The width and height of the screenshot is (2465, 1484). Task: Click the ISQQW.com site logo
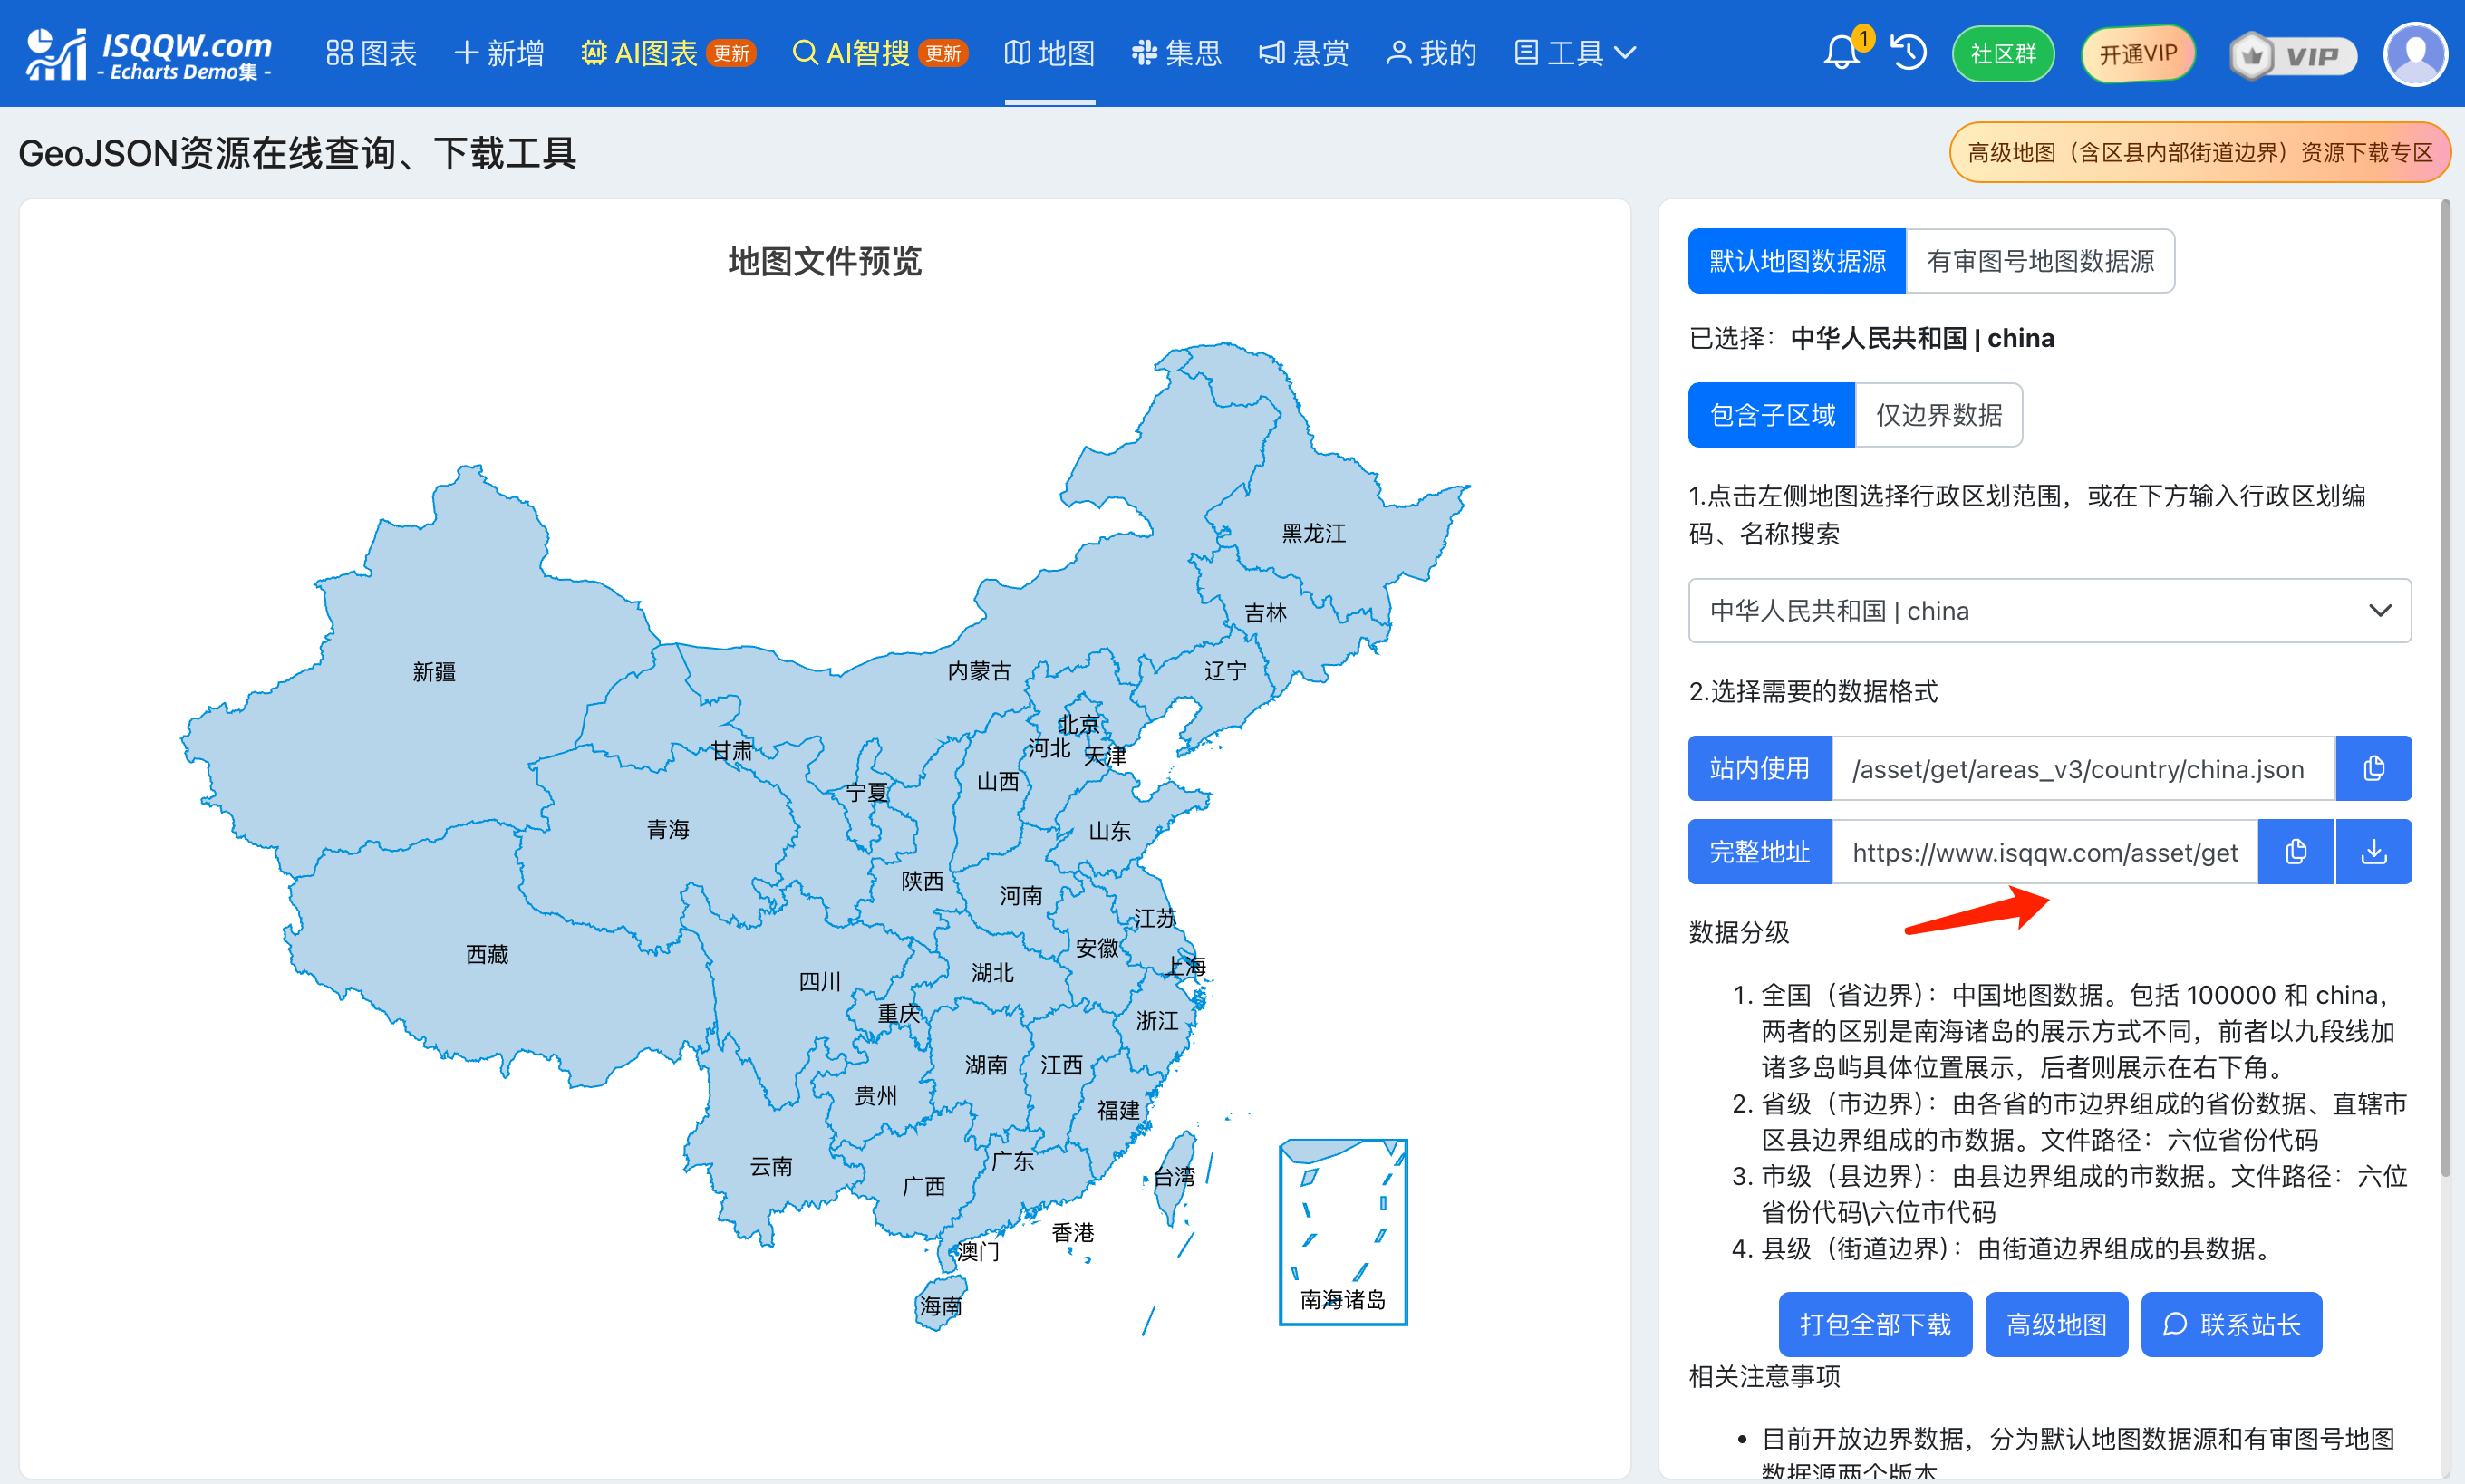click(x=150, y=54)
